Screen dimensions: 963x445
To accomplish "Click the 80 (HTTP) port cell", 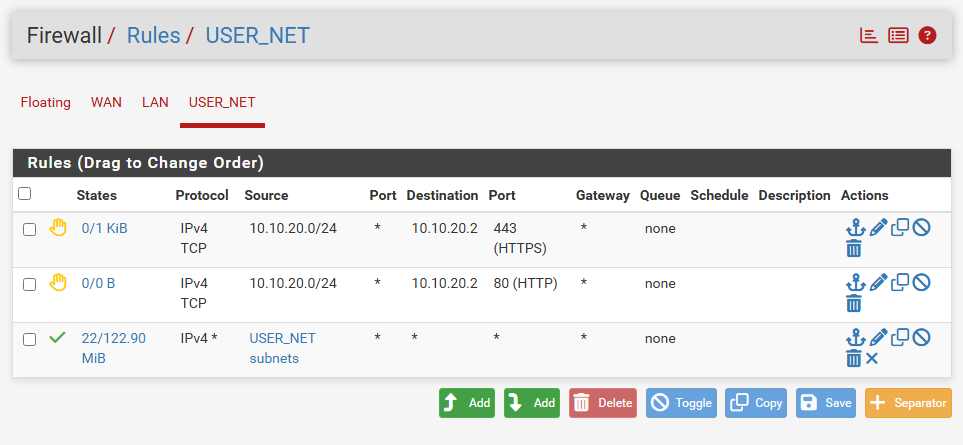I will [525, 284].
